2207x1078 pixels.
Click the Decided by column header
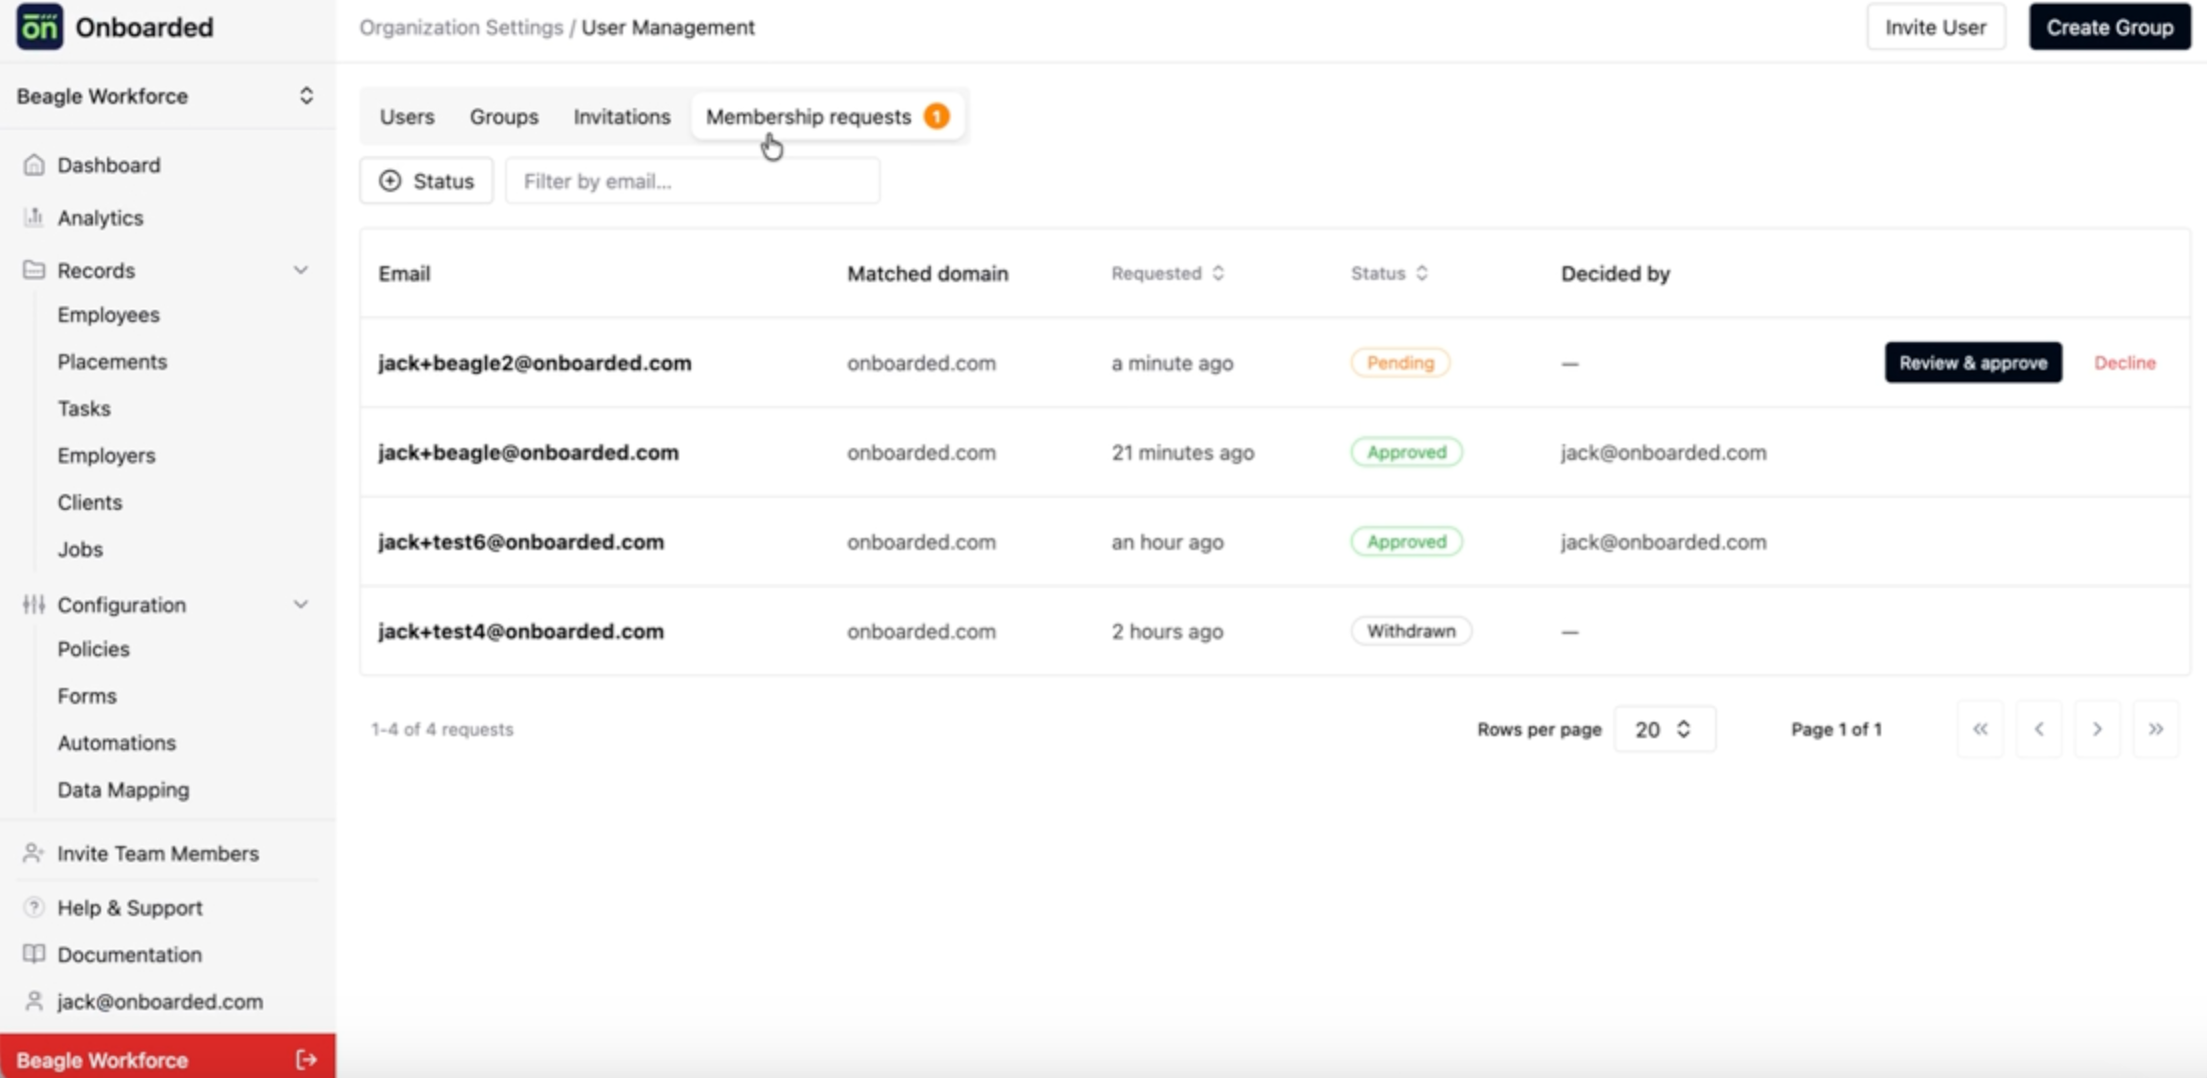tap(1615, 273)
